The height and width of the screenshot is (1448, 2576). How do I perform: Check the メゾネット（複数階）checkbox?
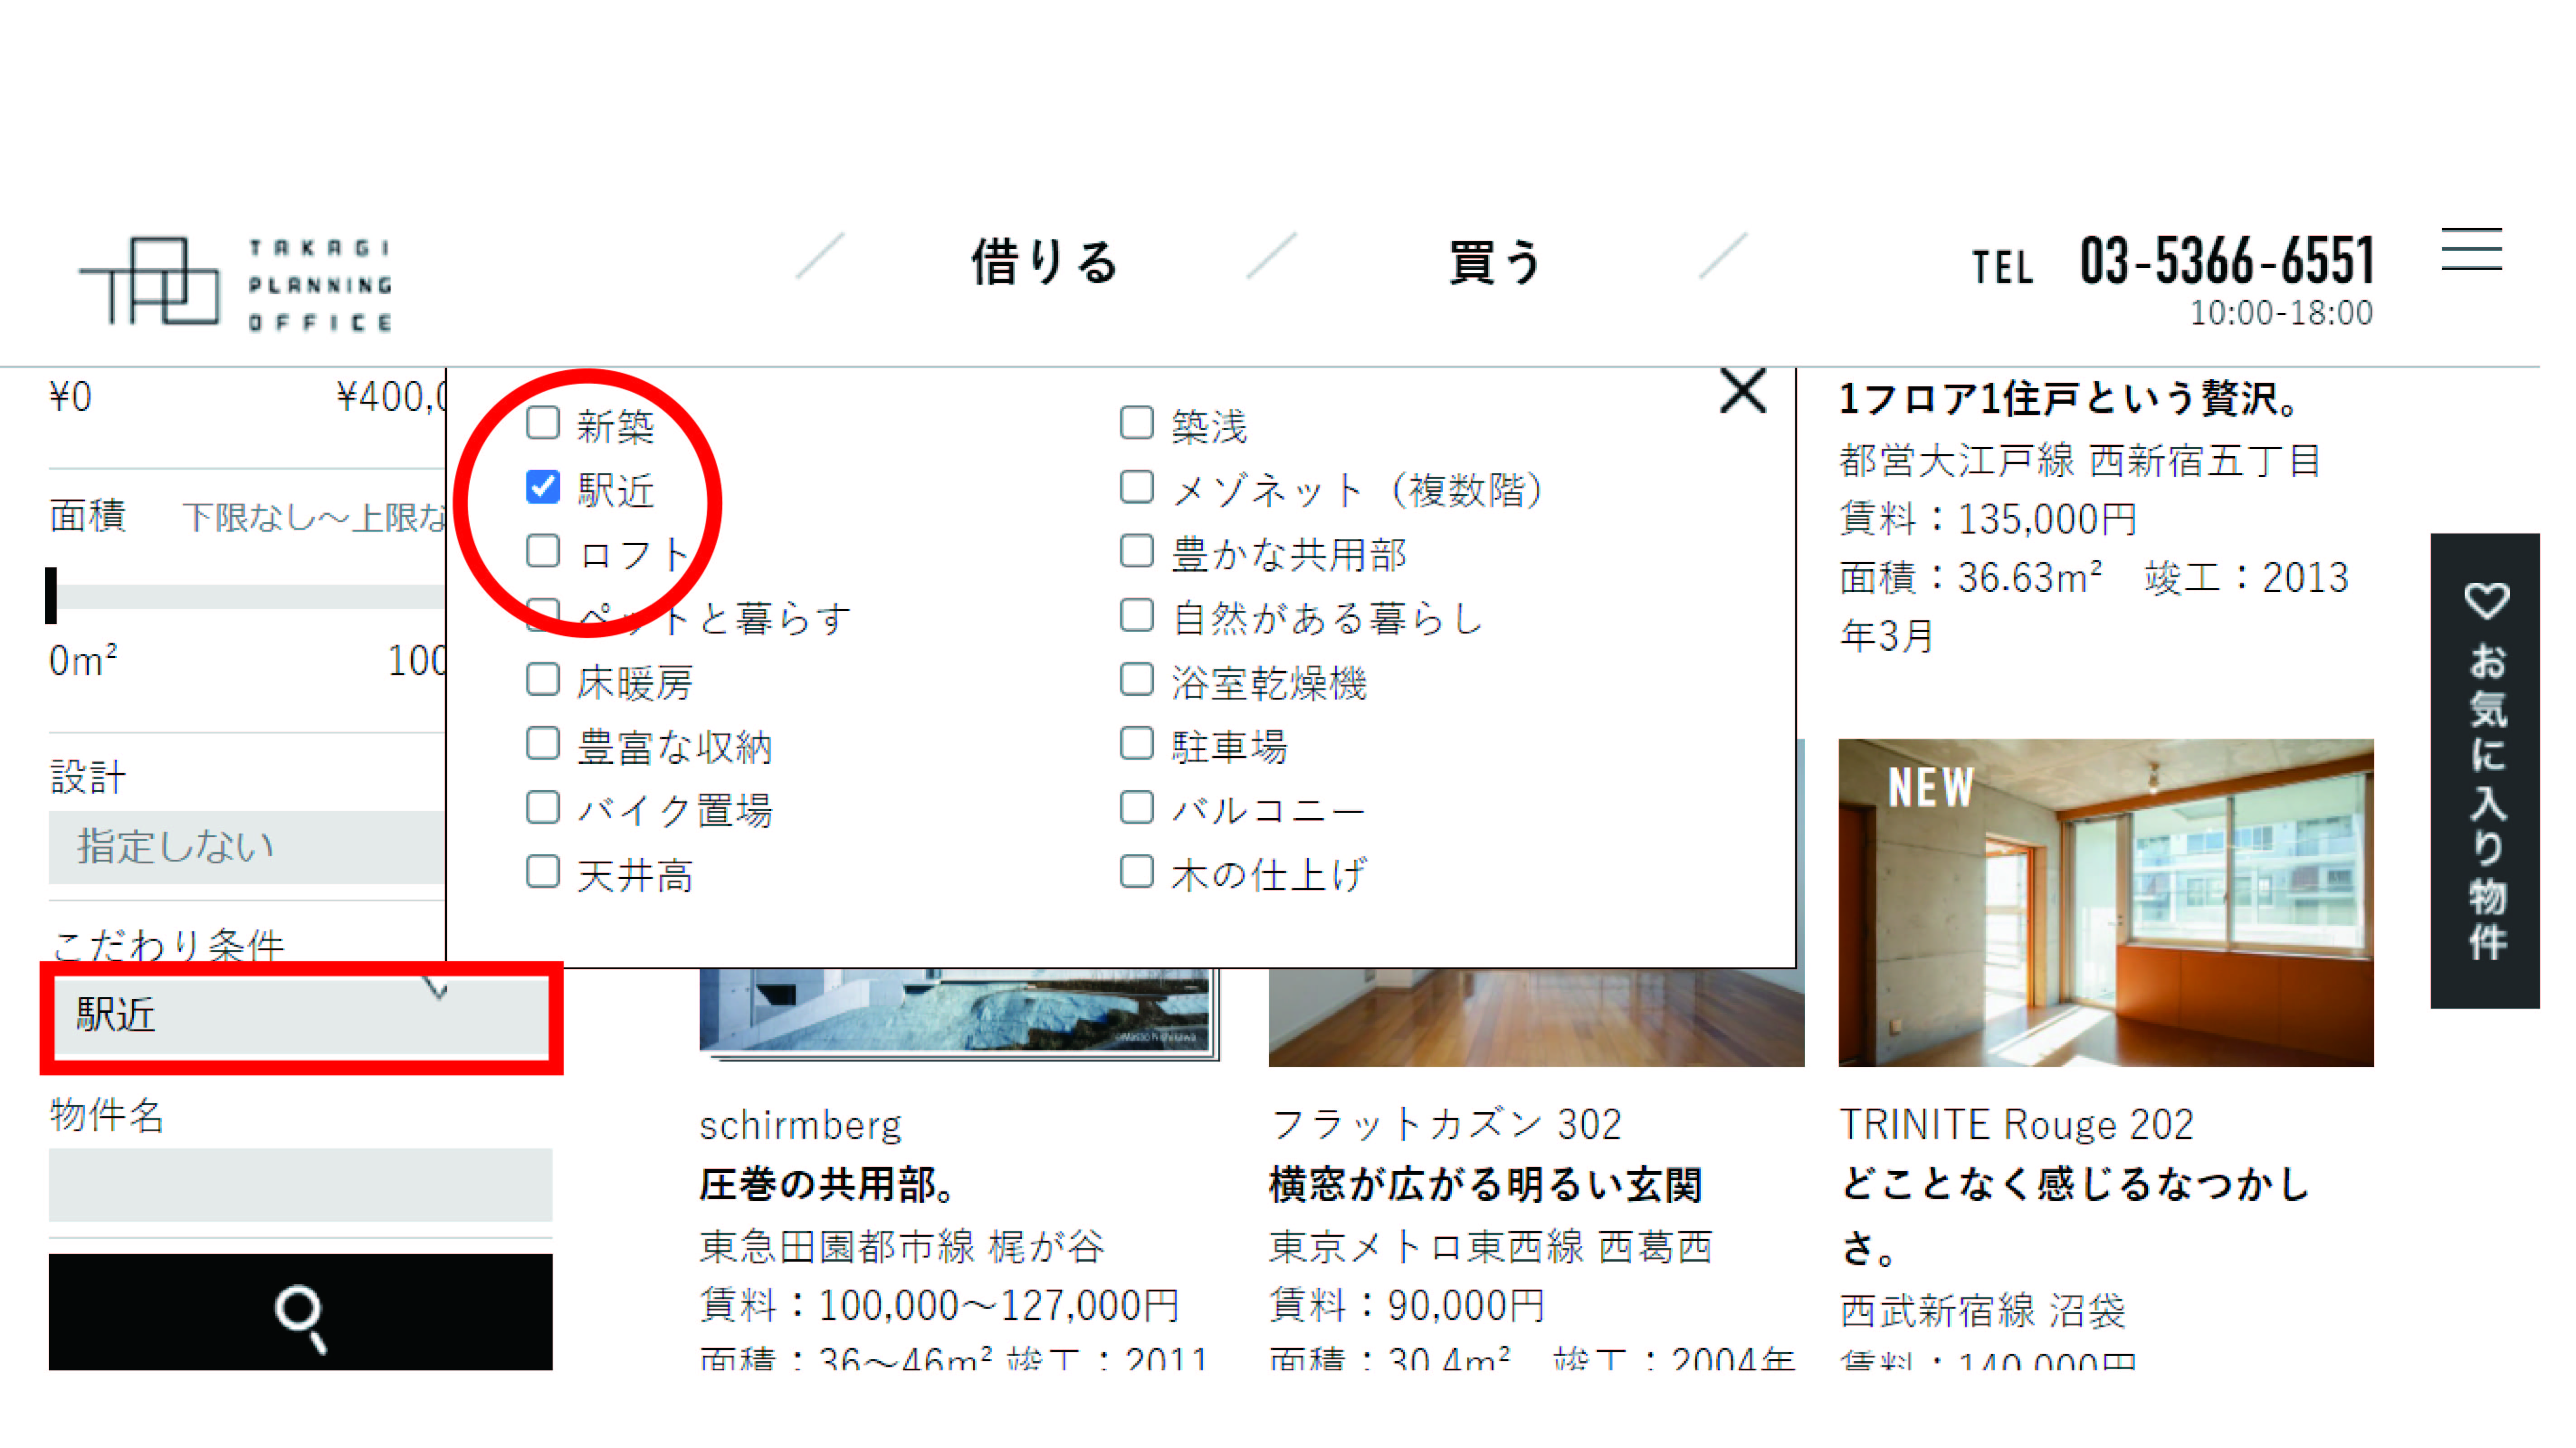[x=1137, y=487]
